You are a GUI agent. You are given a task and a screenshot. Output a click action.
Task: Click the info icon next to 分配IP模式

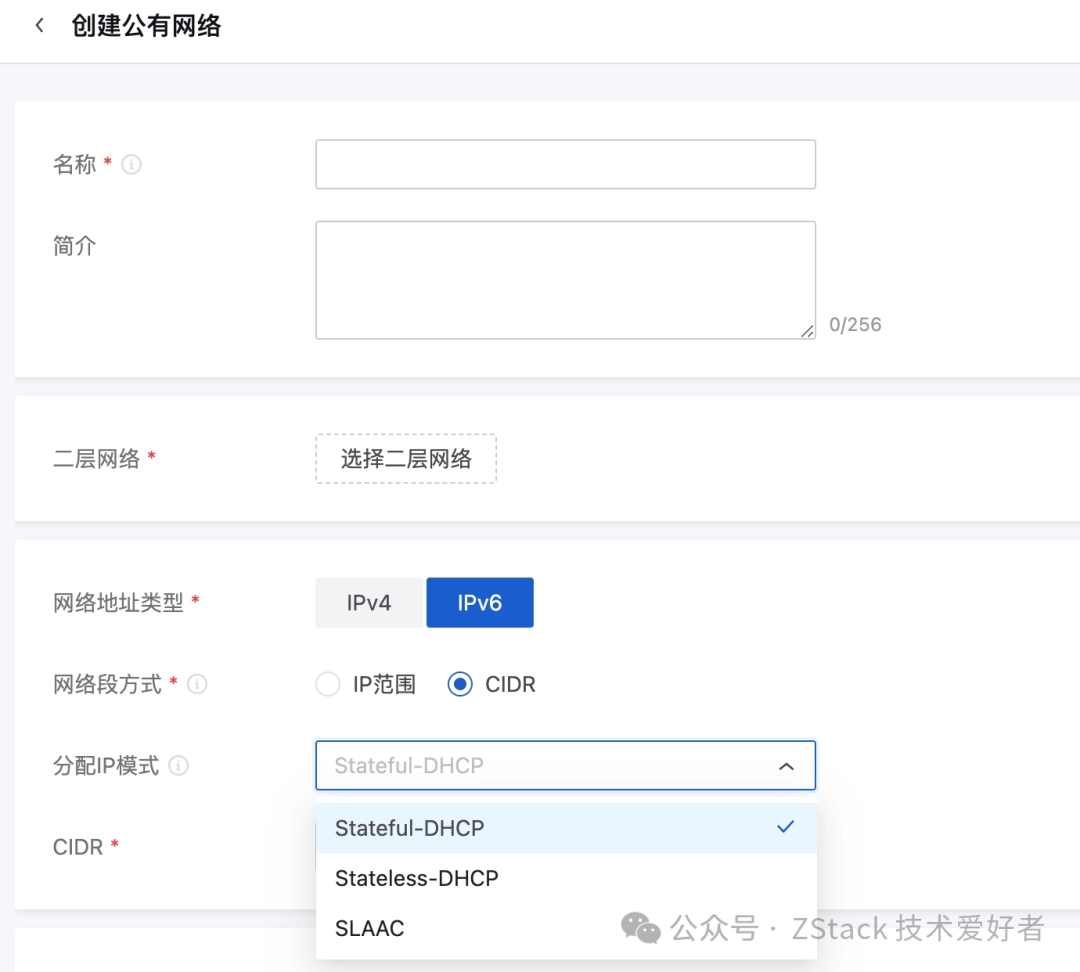[179, 766]
